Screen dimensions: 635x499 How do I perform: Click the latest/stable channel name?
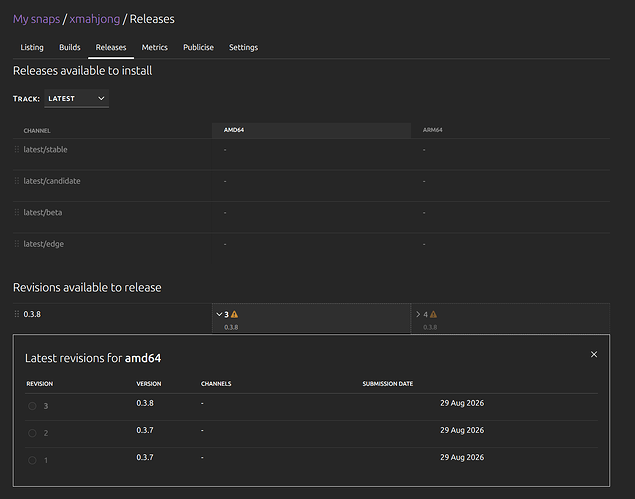click(45, 149)
